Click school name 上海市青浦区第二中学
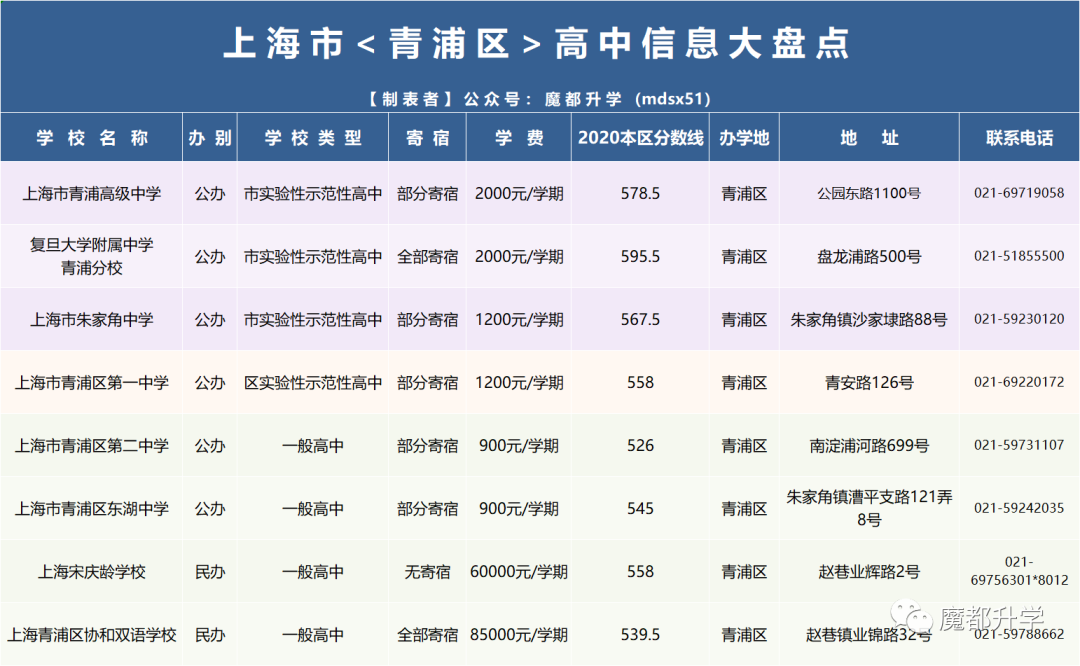 92,446
